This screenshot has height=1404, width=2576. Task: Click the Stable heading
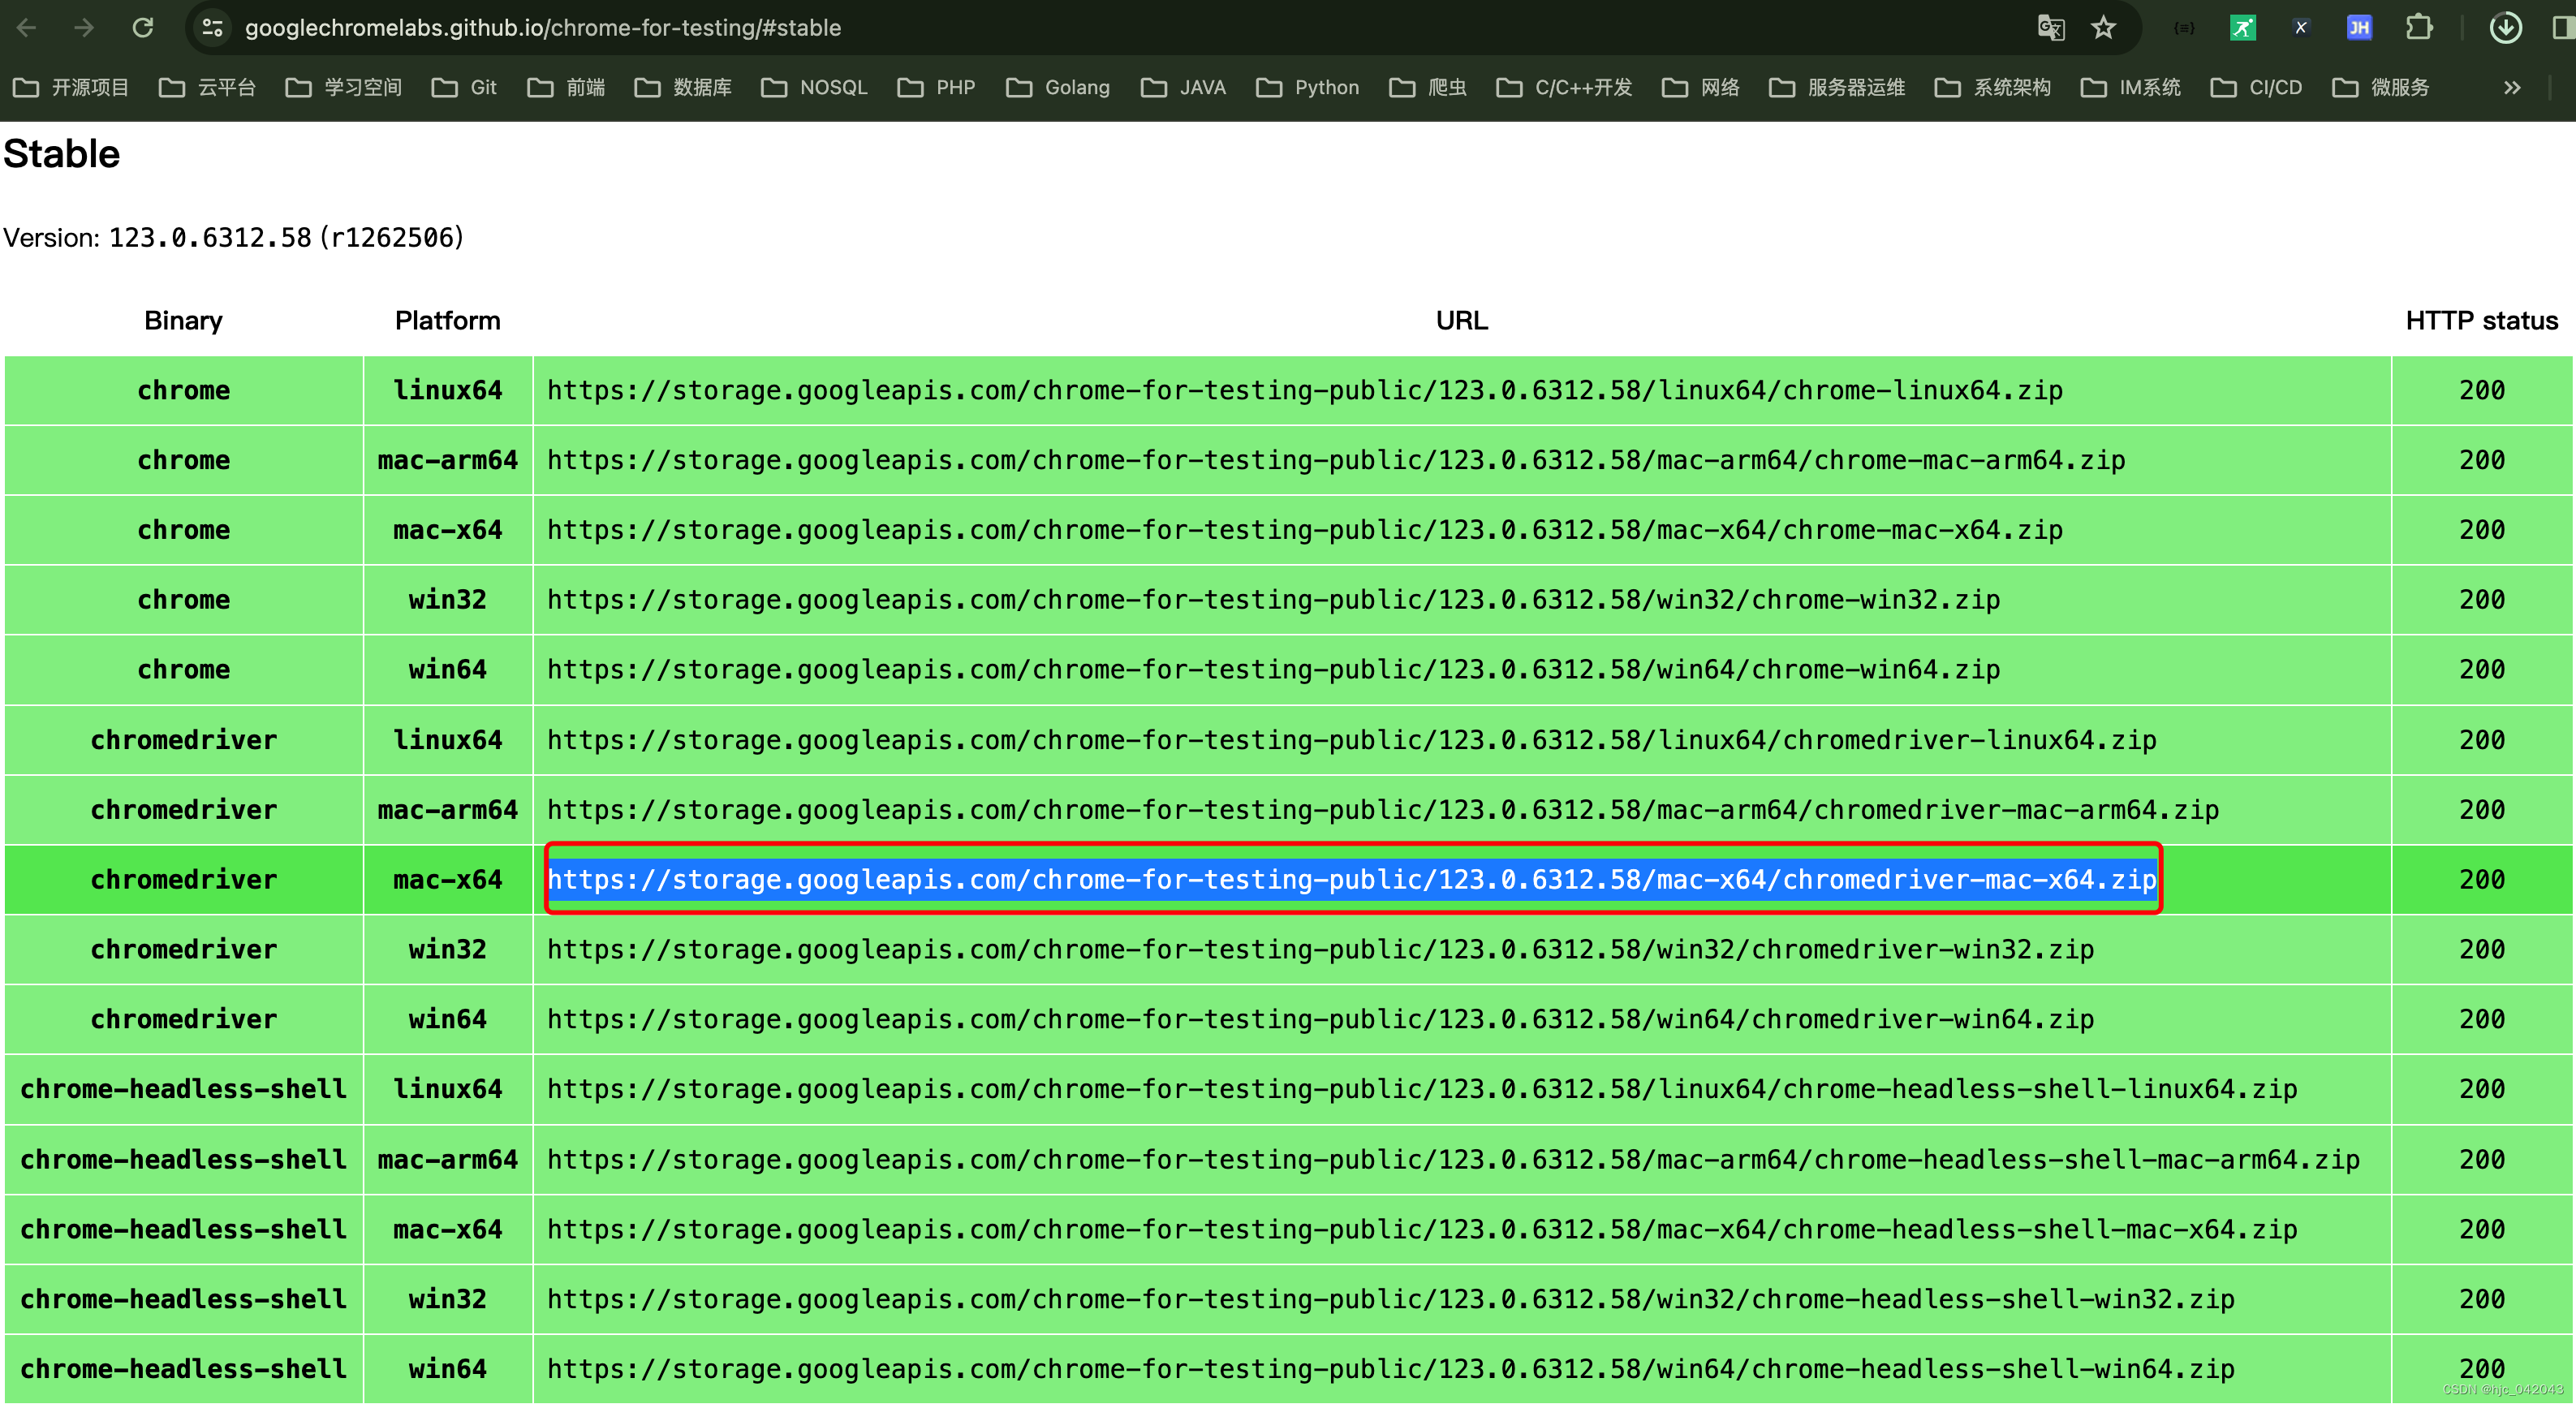tap(62, 154)
